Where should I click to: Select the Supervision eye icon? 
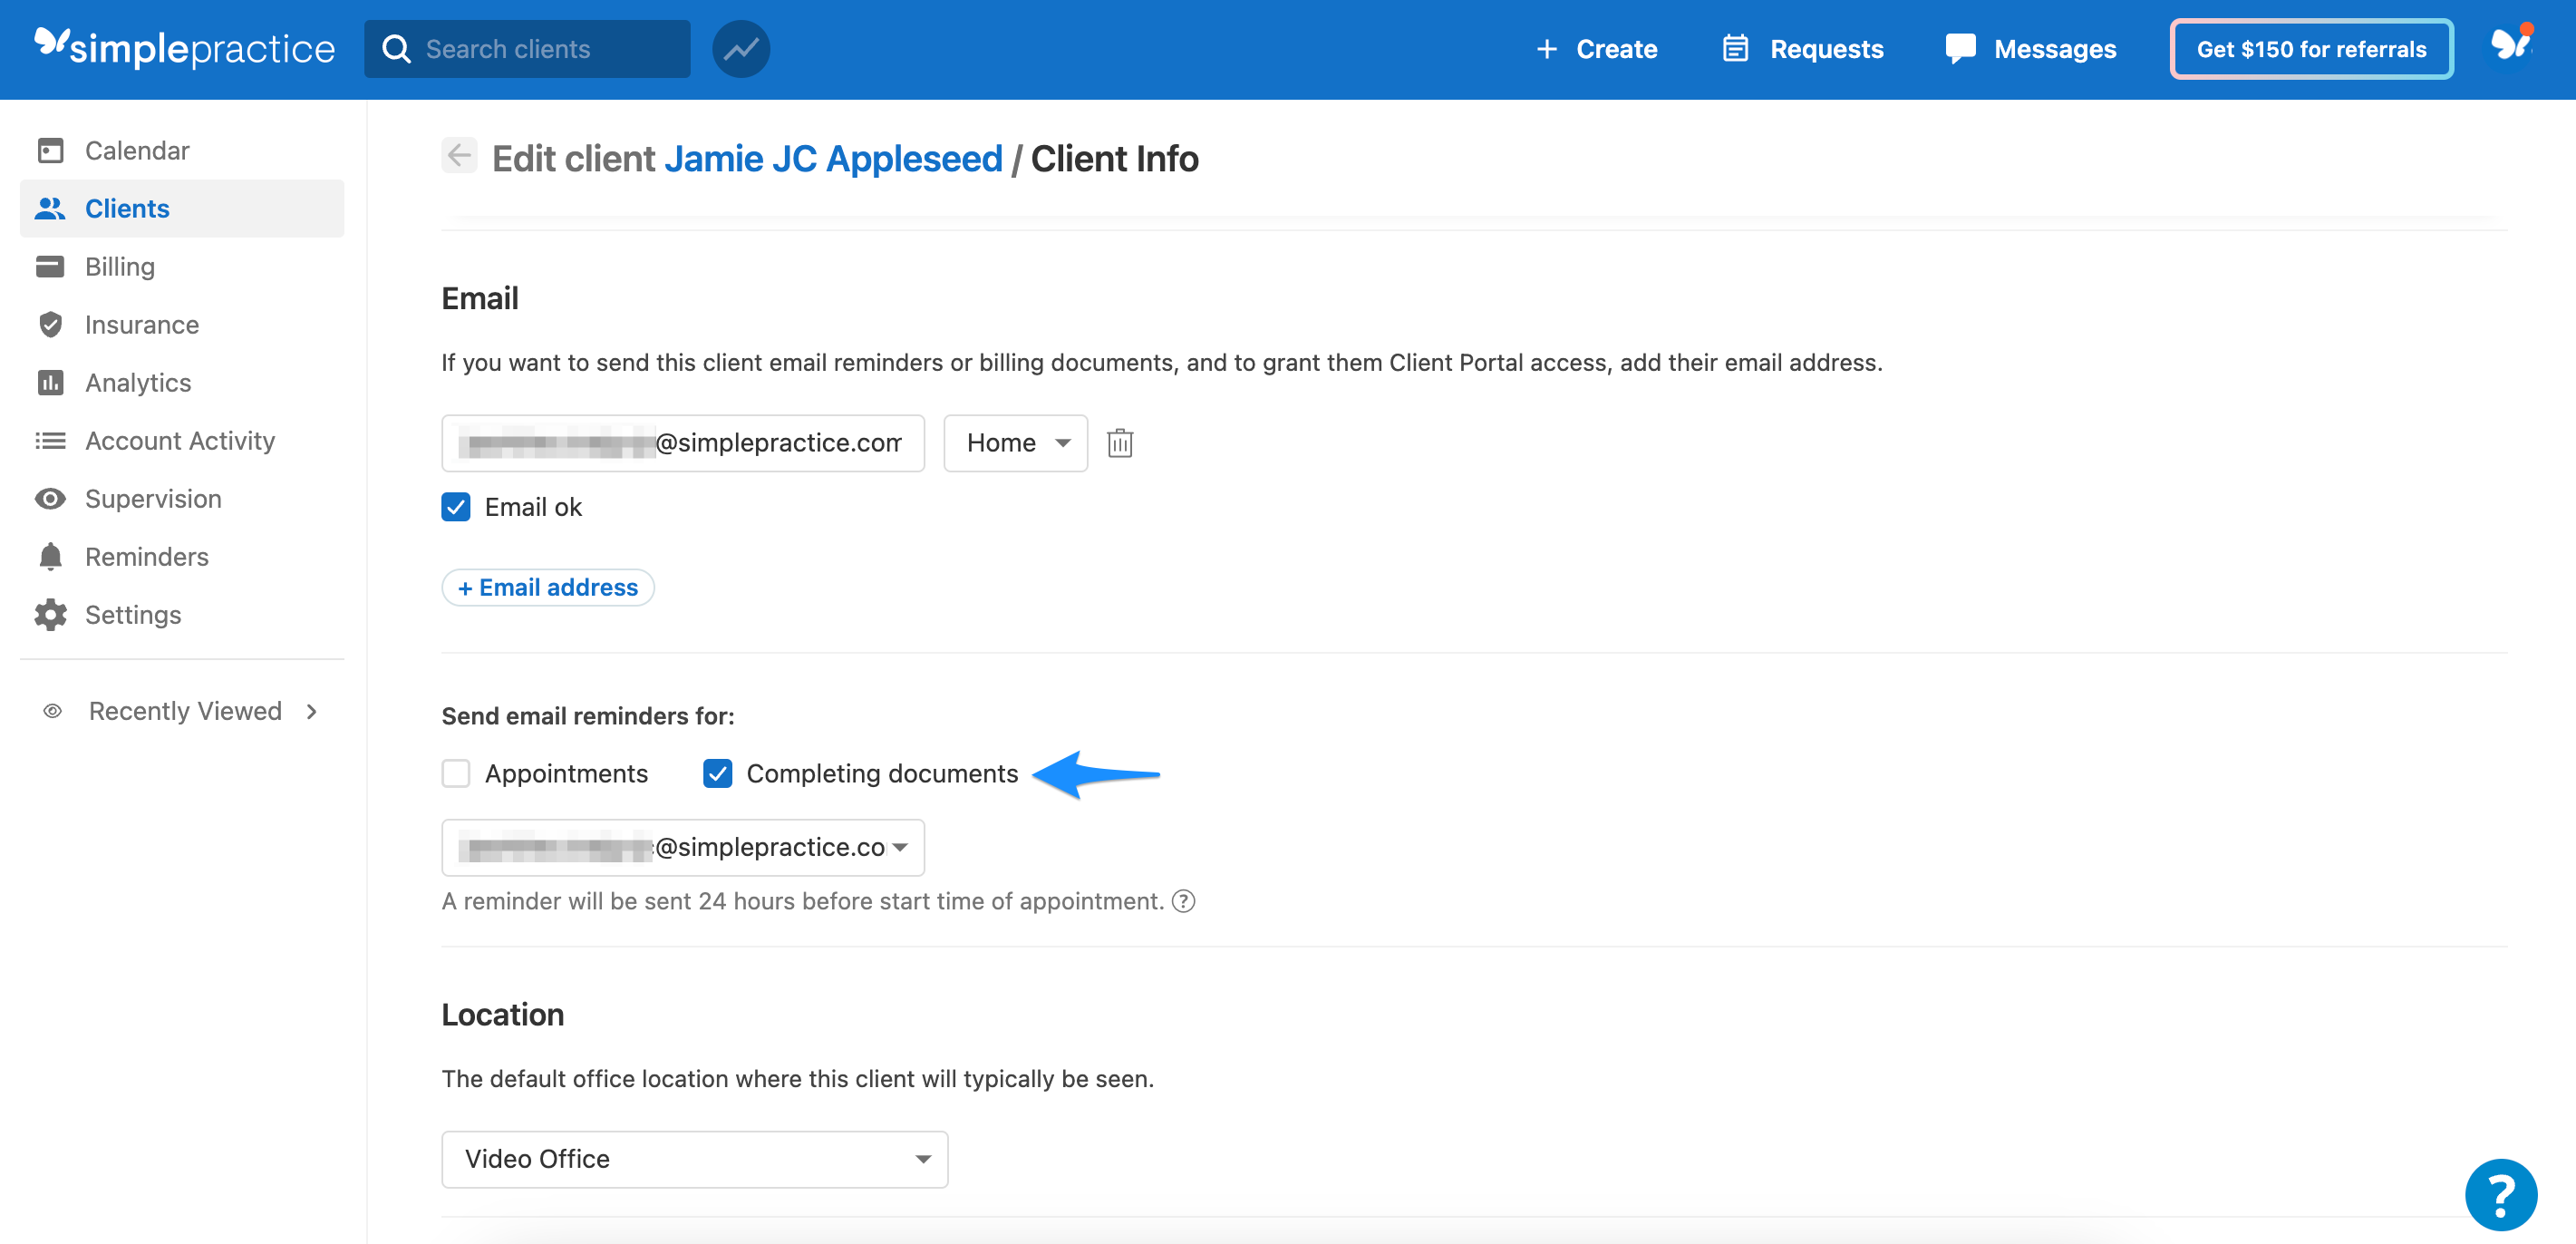pos(51,498)
